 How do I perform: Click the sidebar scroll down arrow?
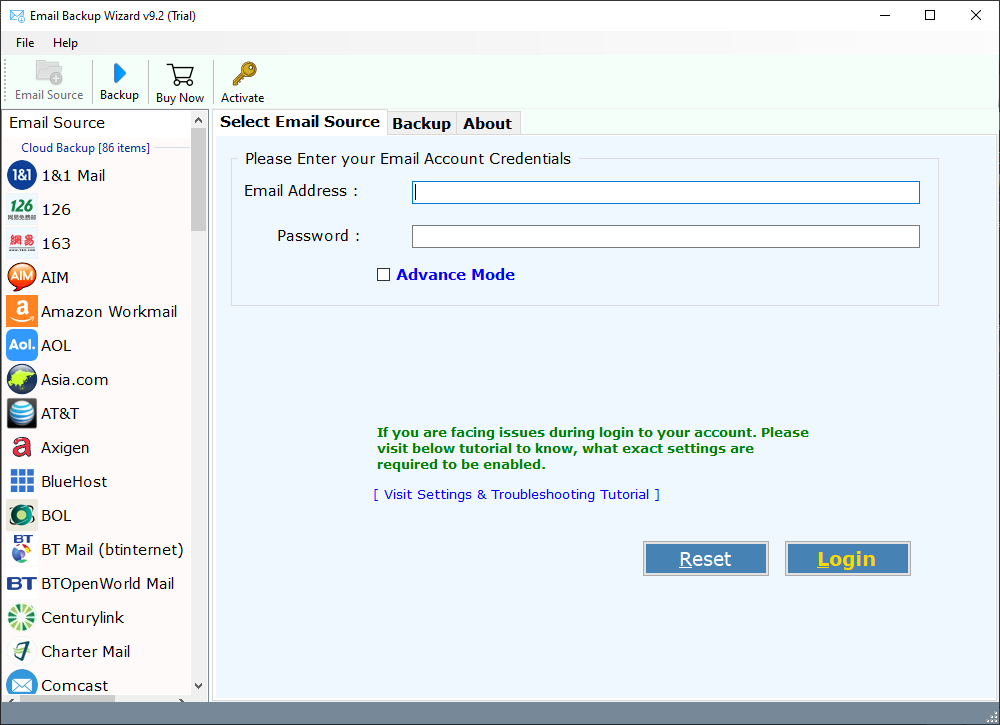(x=198, y=686)
